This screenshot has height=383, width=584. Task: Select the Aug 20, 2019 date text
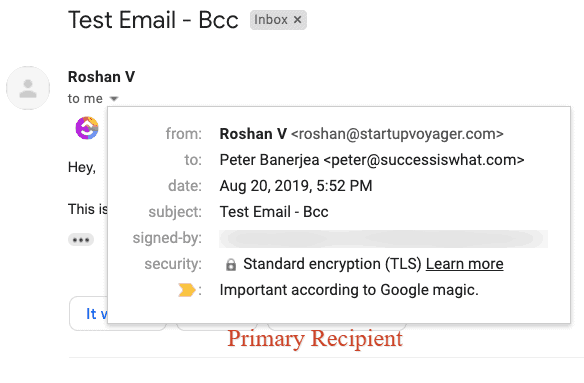pos(296,186)
